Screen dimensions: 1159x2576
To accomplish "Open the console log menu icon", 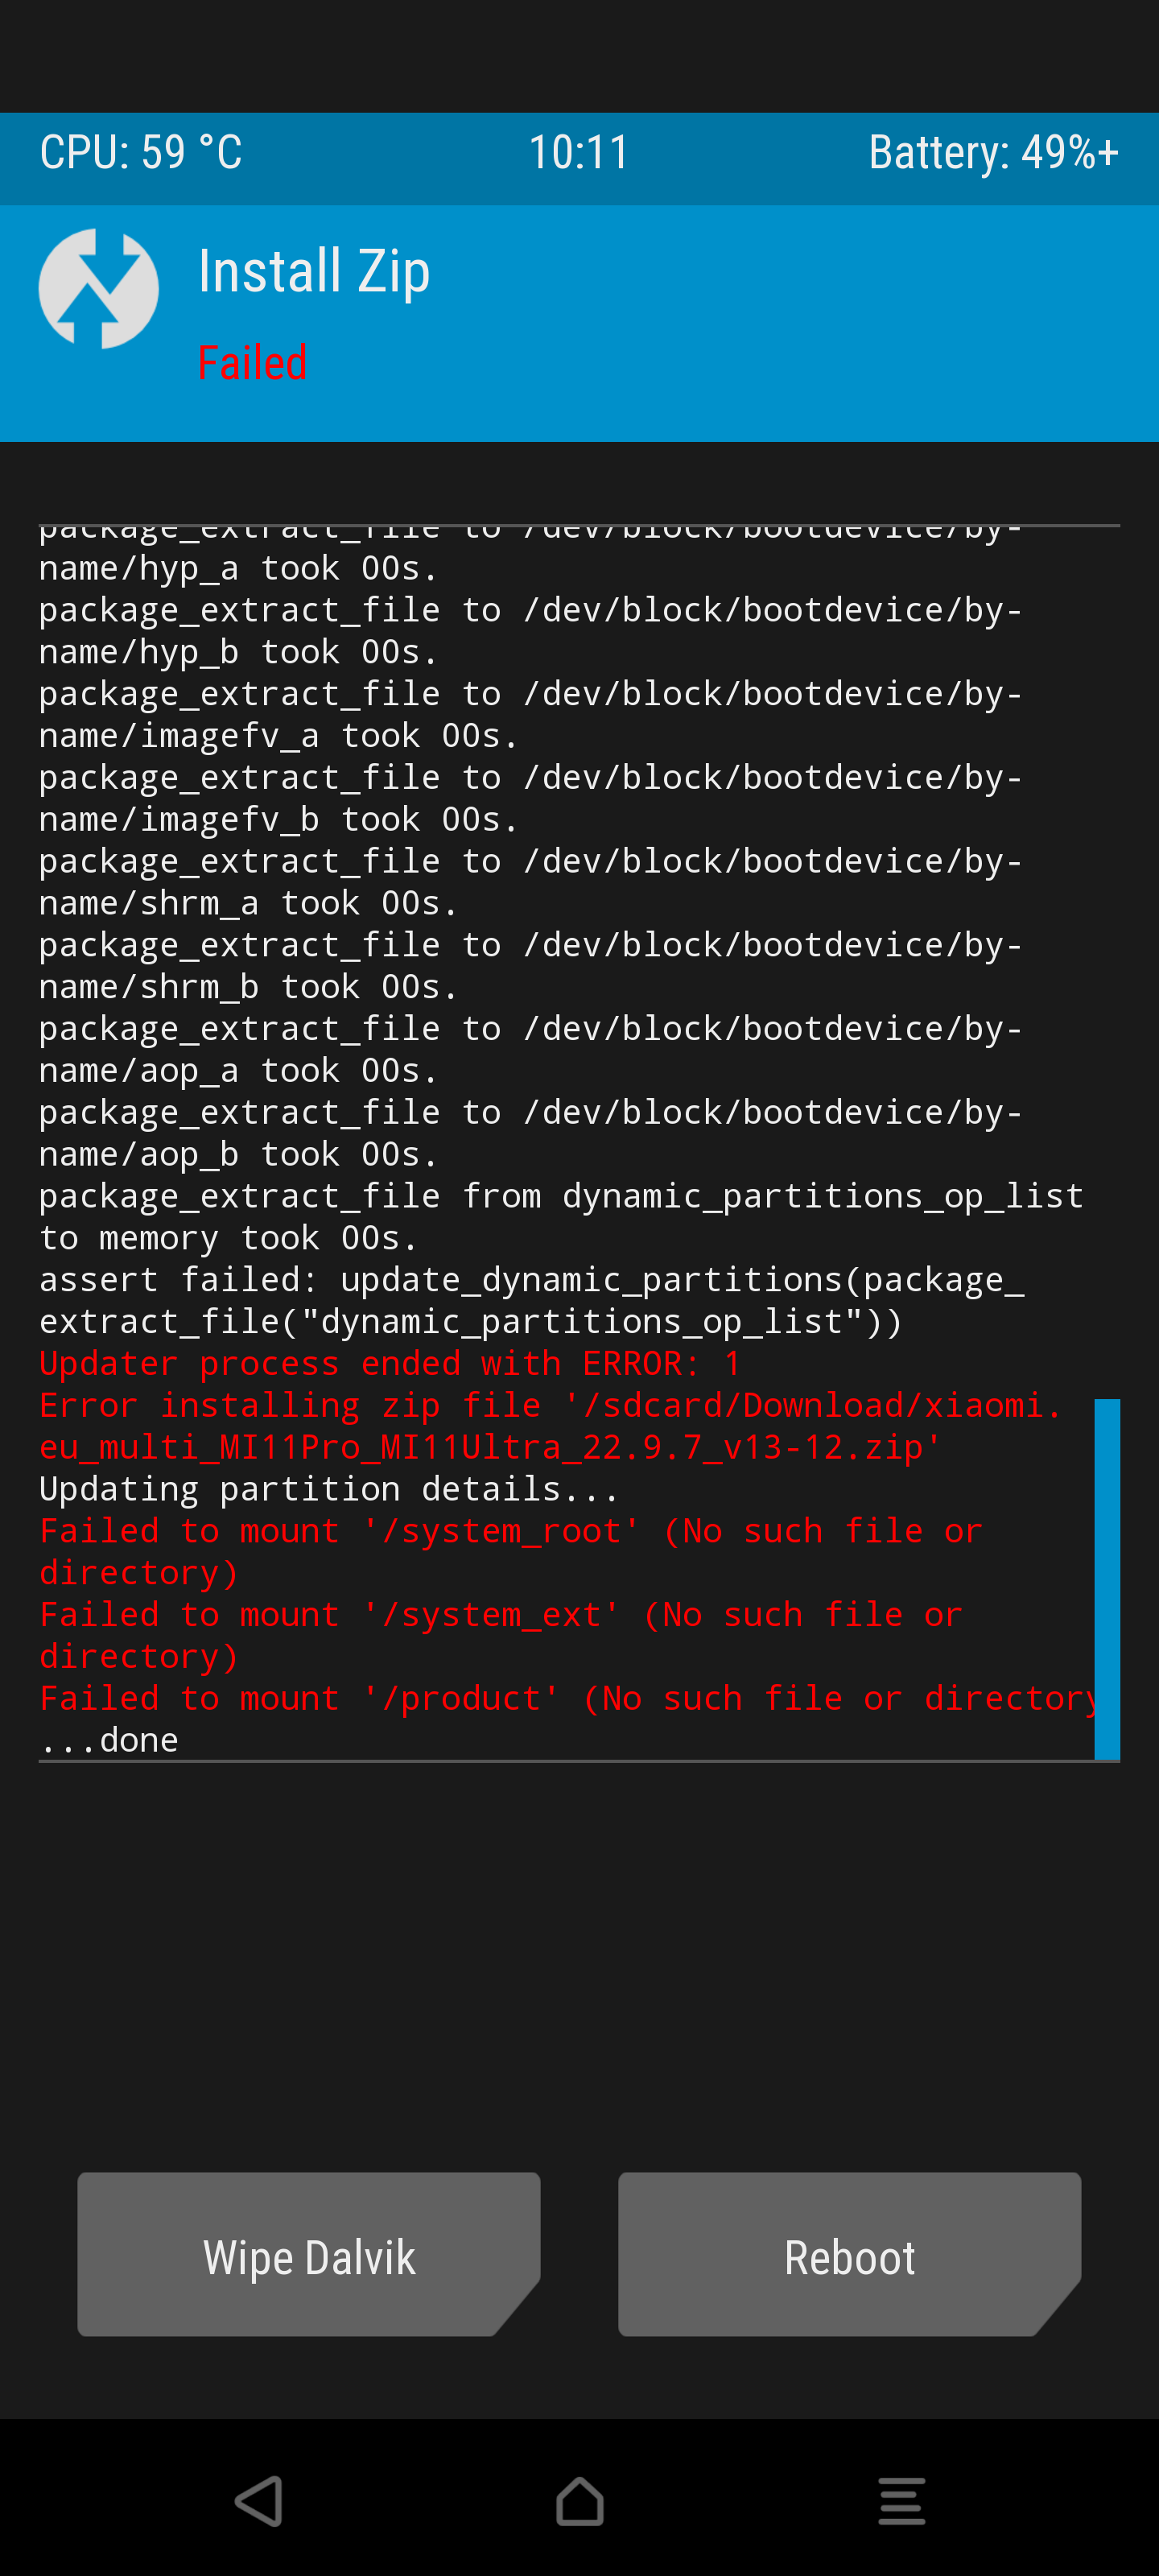I will 902,2501.
